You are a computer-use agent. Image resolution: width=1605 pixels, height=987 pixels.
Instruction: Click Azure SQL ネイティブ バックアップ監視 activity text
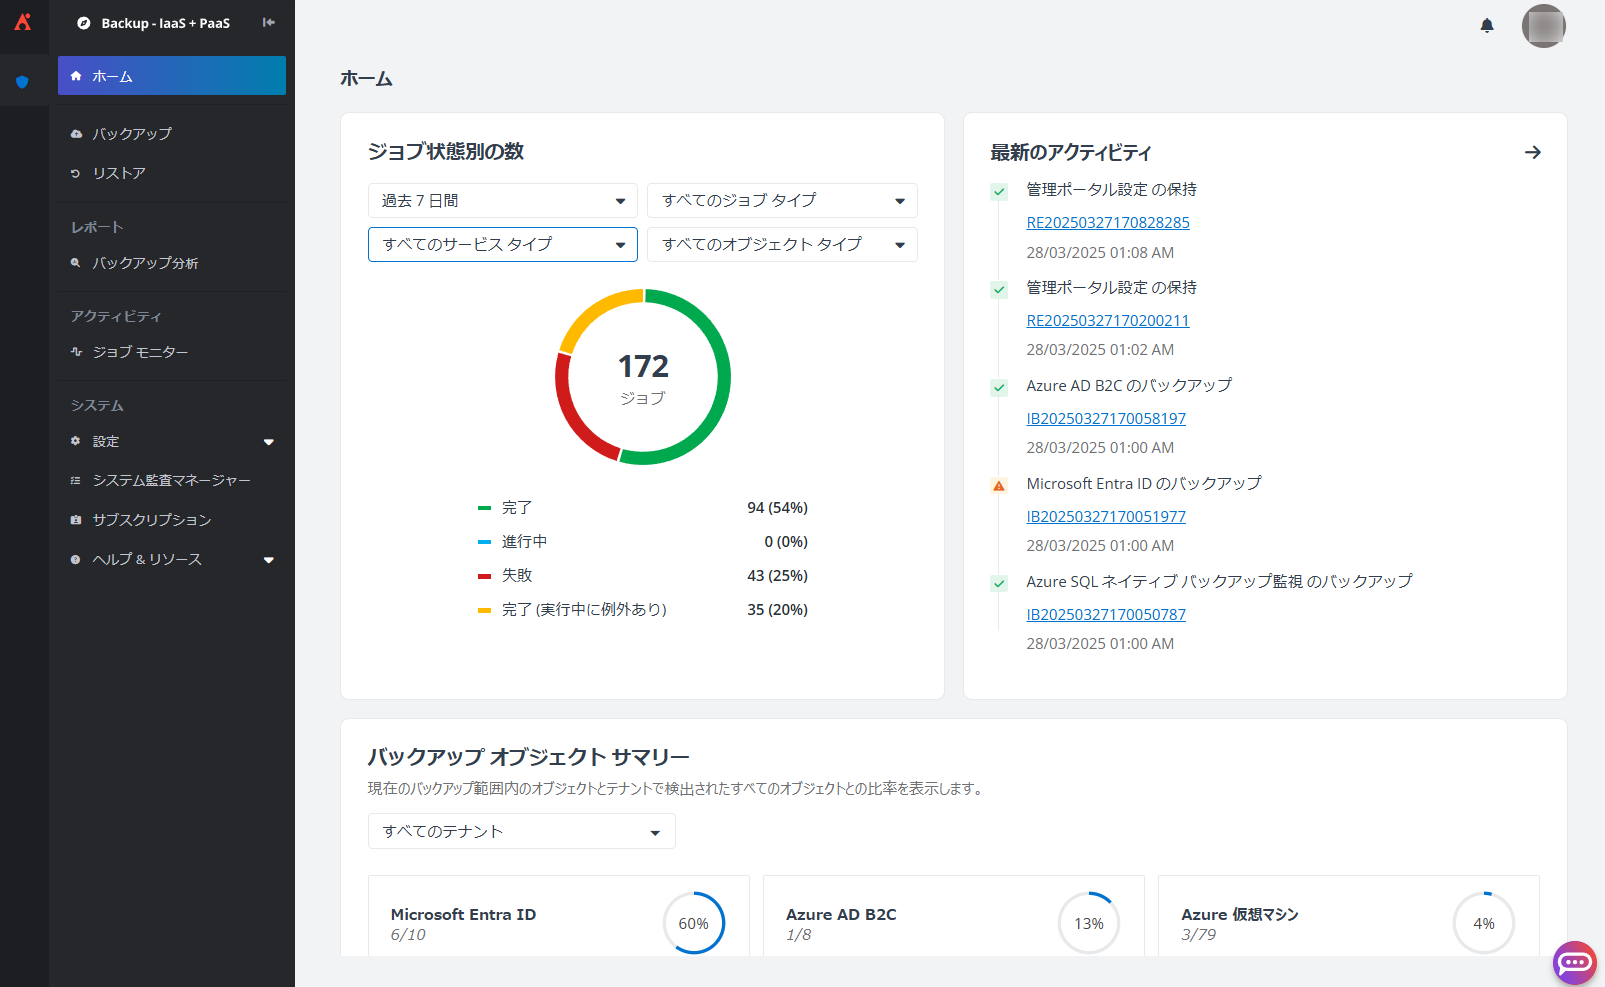[x=1219, y=582]
